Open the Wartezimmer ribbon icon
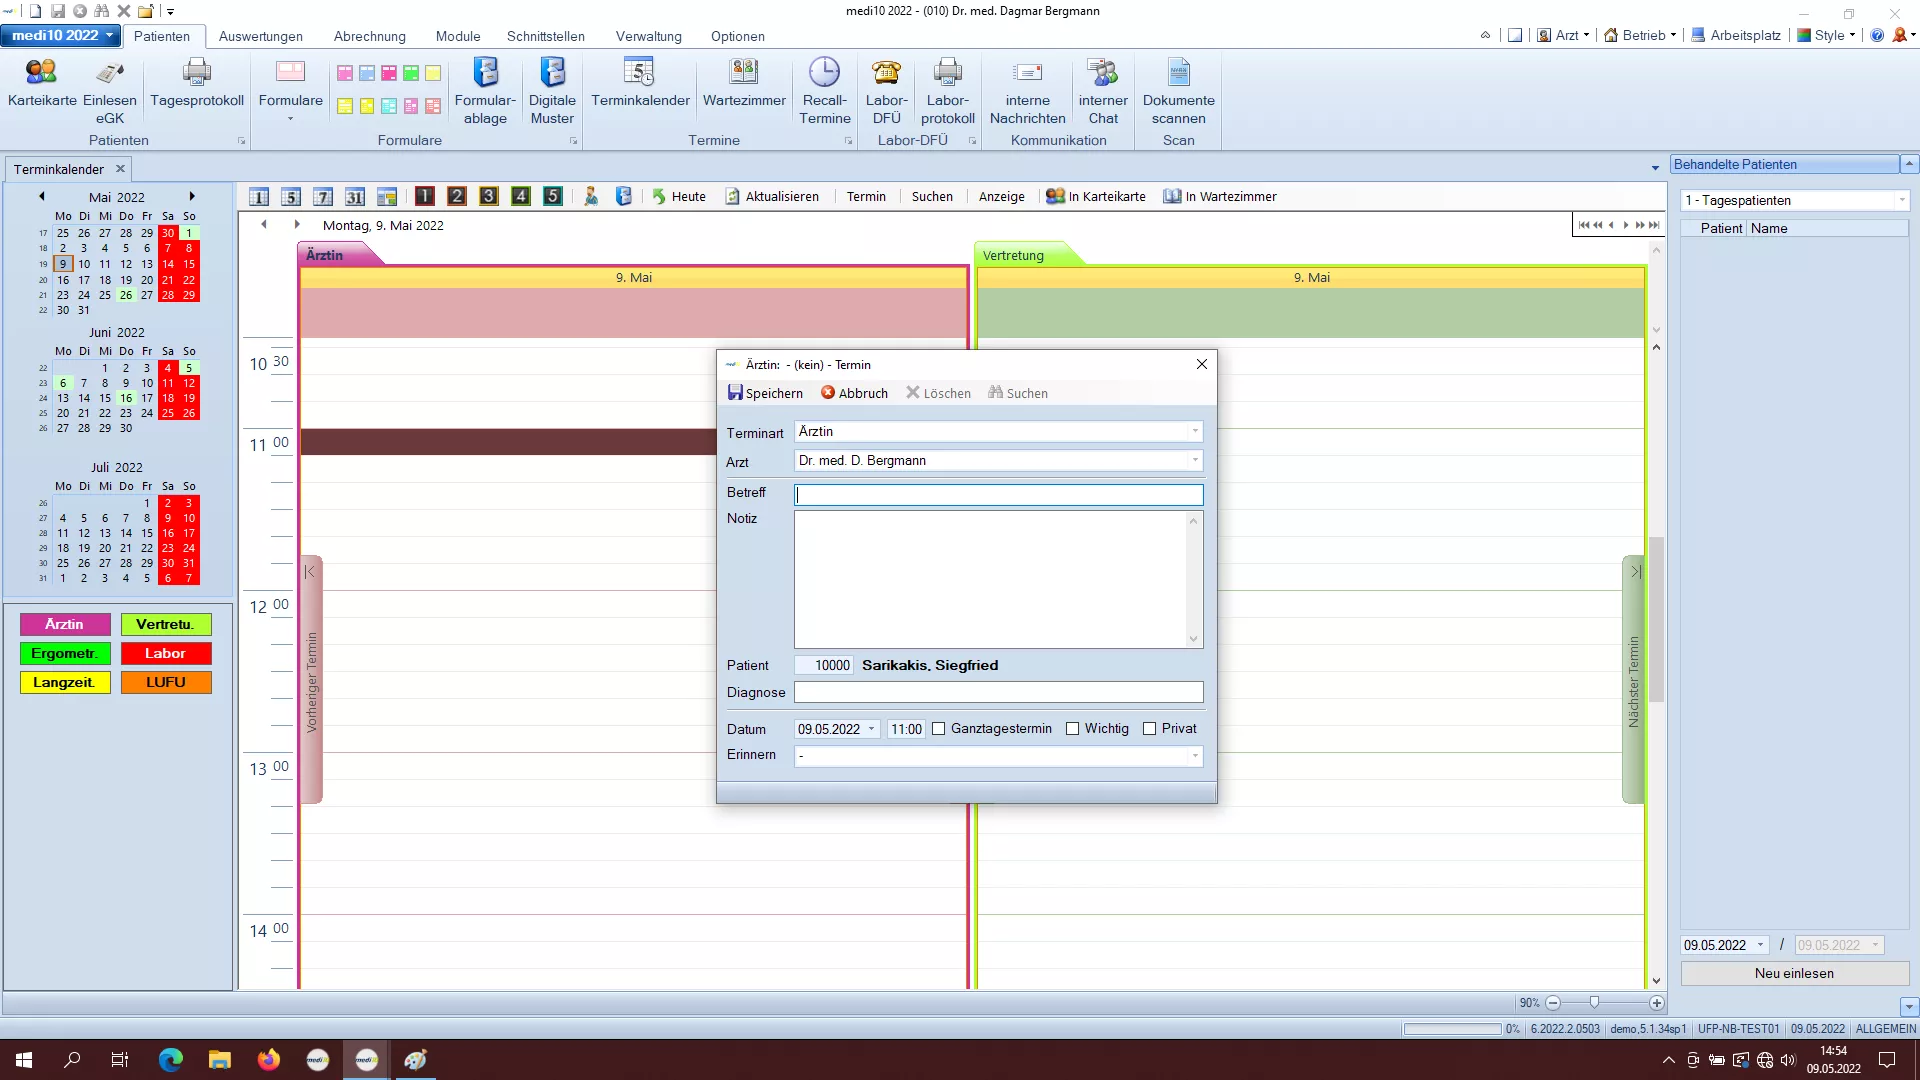Image resolution: width=1920 pixels, height=1080 pixels. 744,82
